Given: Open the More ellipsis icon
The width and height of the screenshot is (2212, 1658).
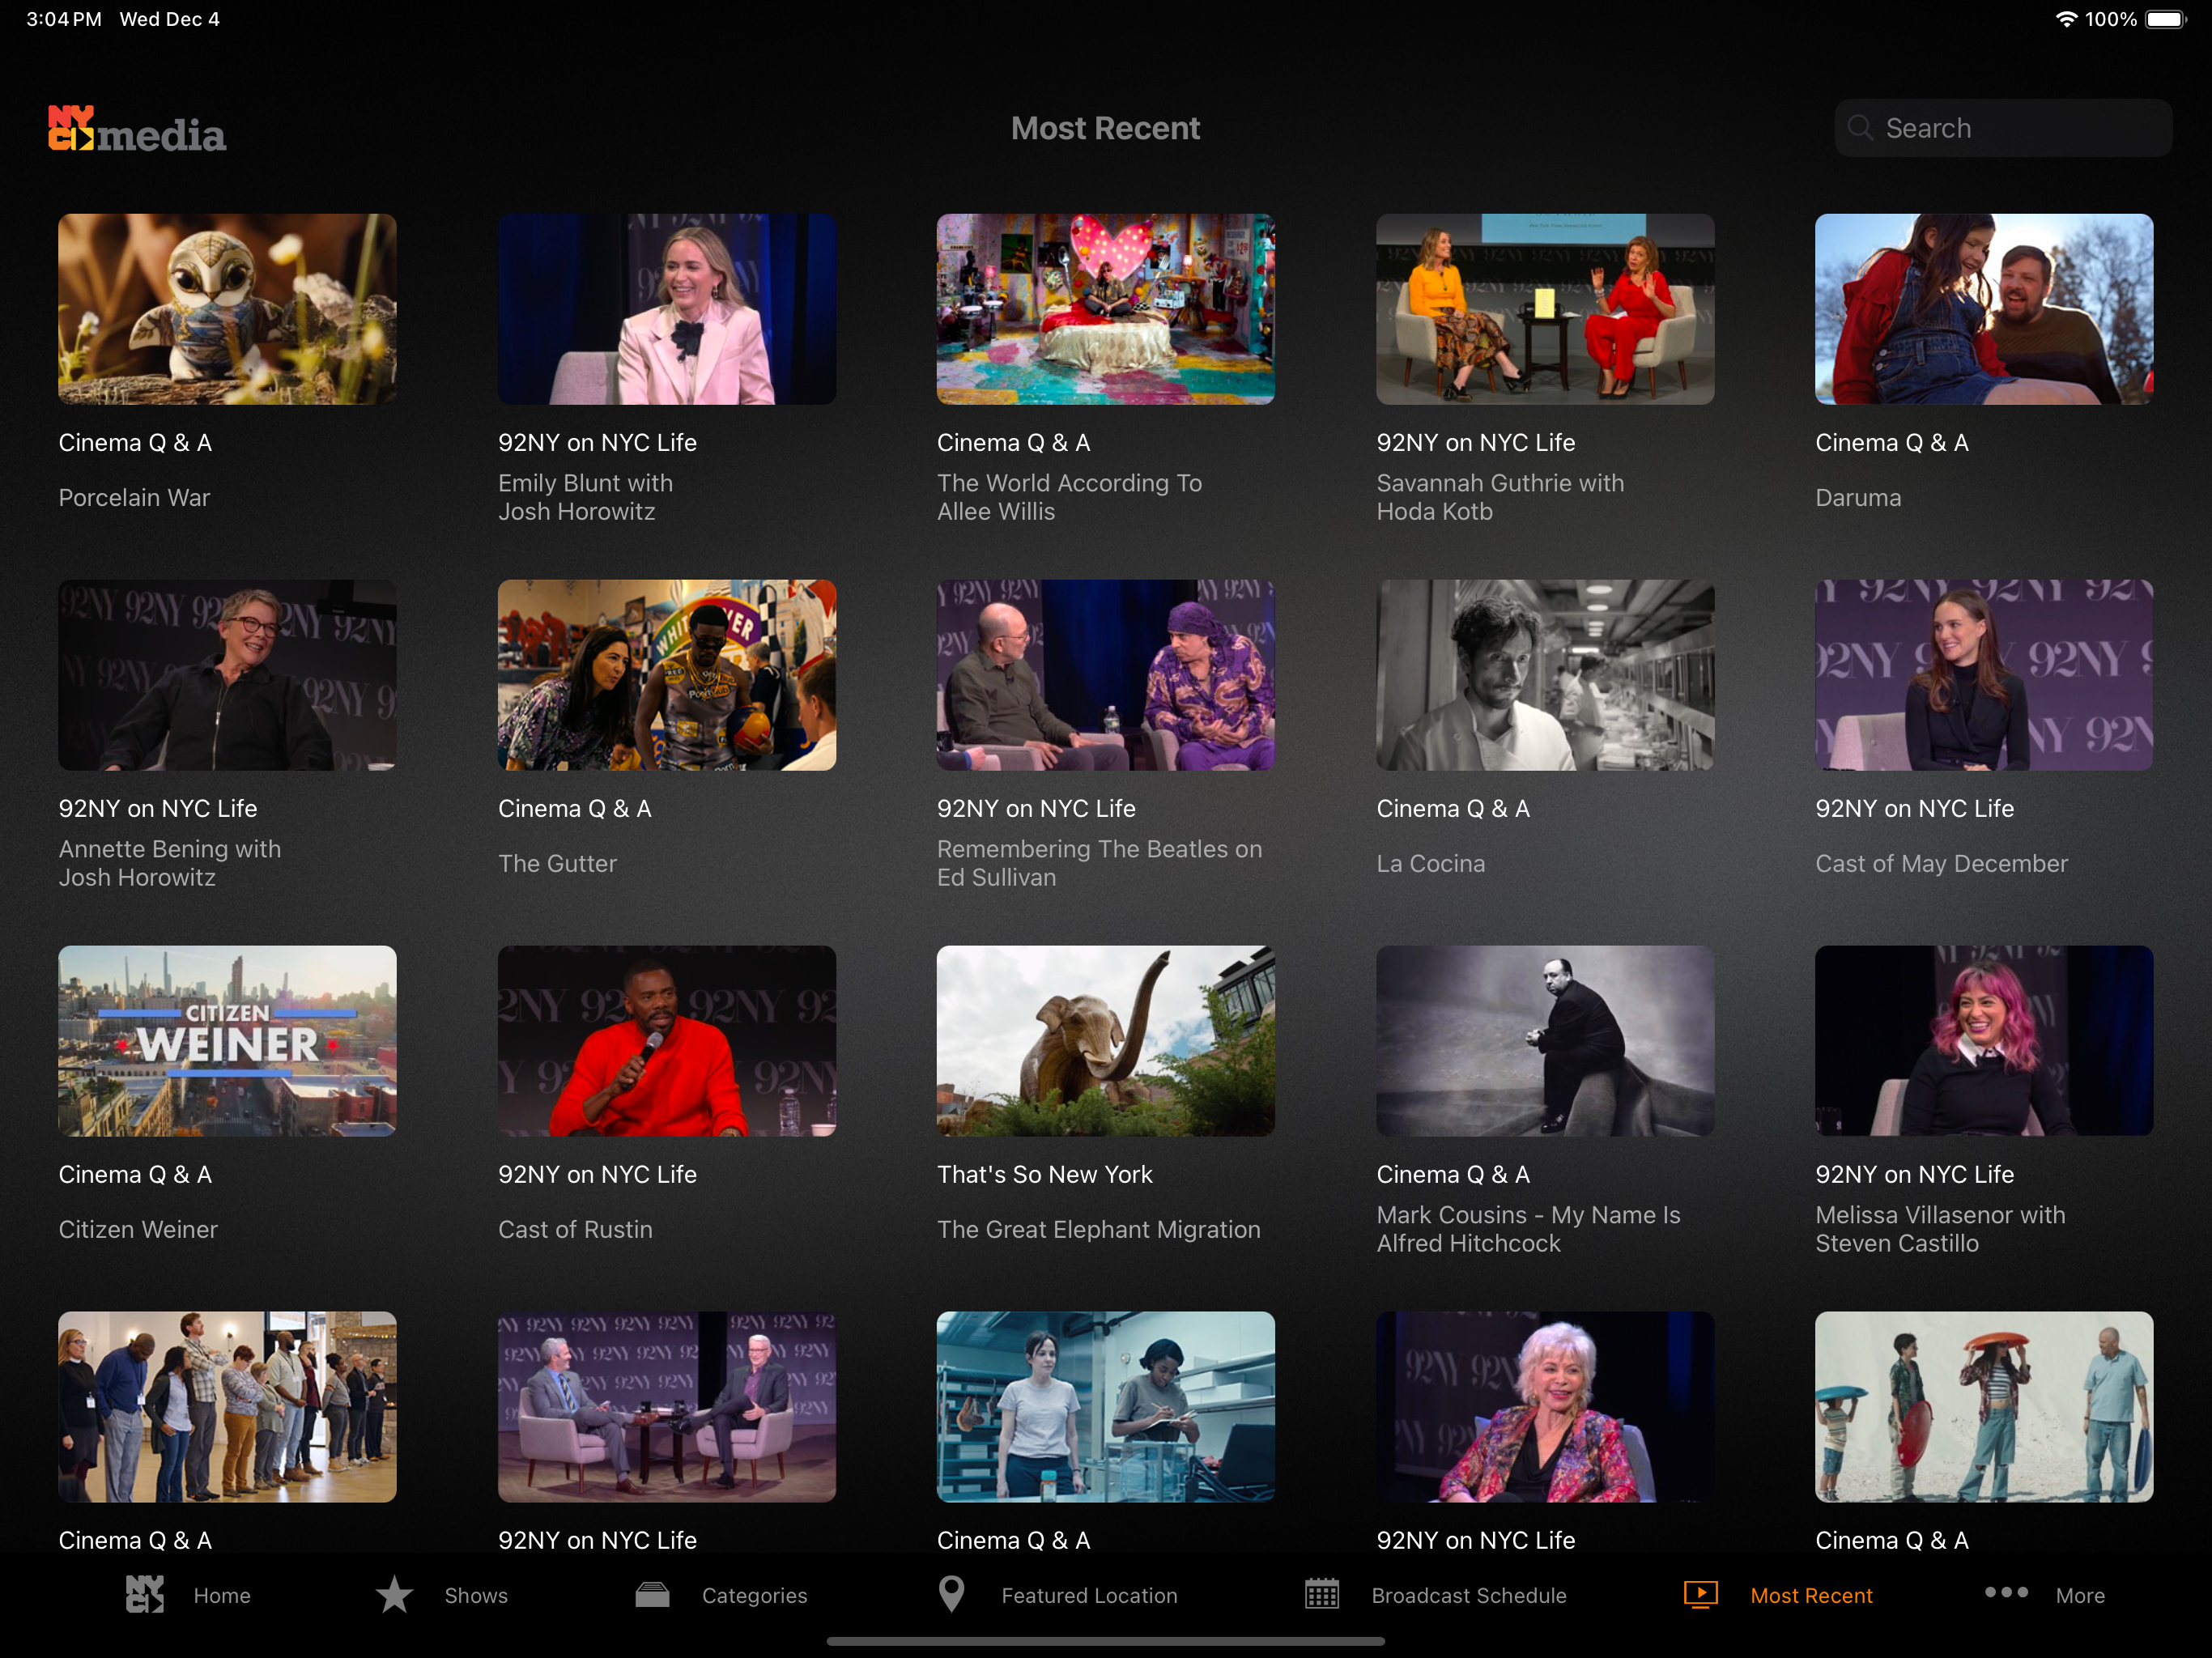Looking at the screenshot, I should point(2006,1592).
